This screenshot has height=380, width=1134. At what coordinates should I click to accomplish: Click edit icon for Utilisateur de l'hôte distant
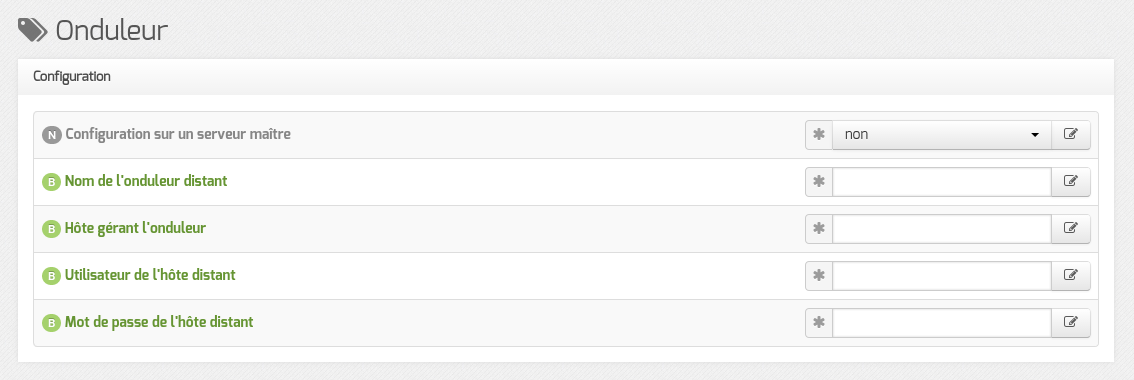[x=1070, y=276]
